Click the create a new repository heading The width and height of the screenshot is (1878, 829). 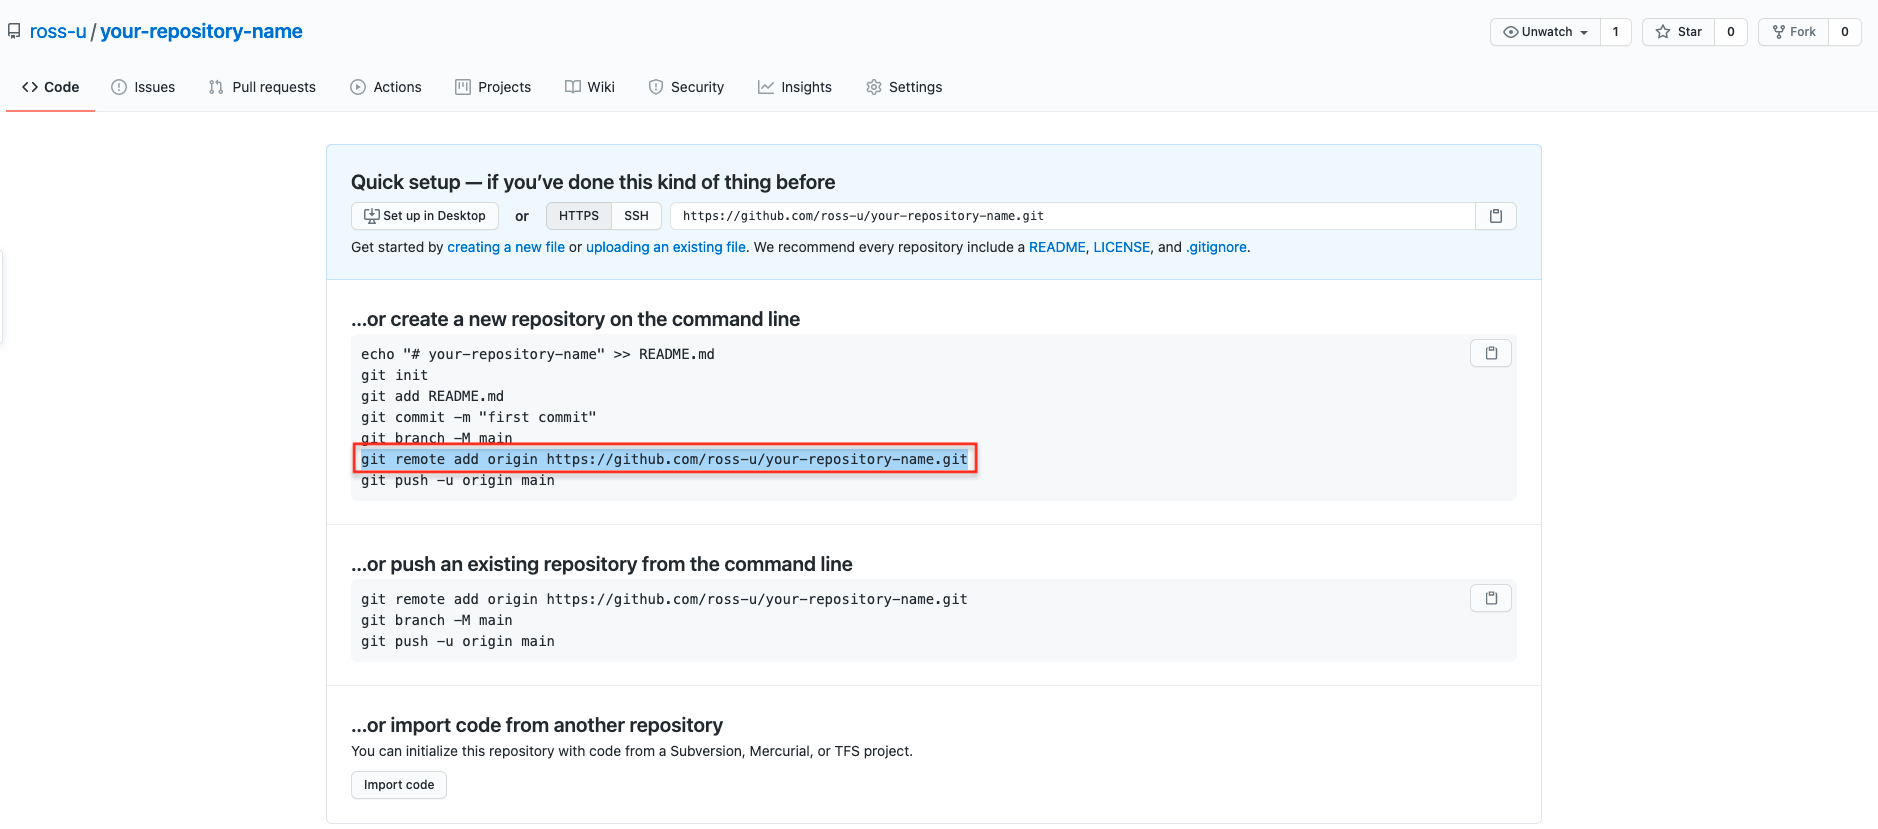coord(575,319)
